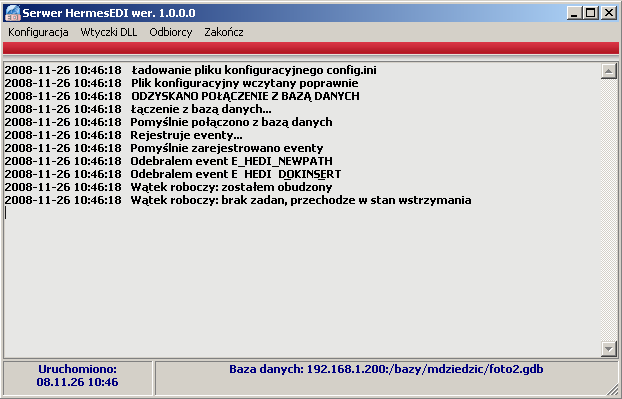Maximize the Serwer HermesEDI window
This screenshot has height=399, width=622.
coord(590,13)
